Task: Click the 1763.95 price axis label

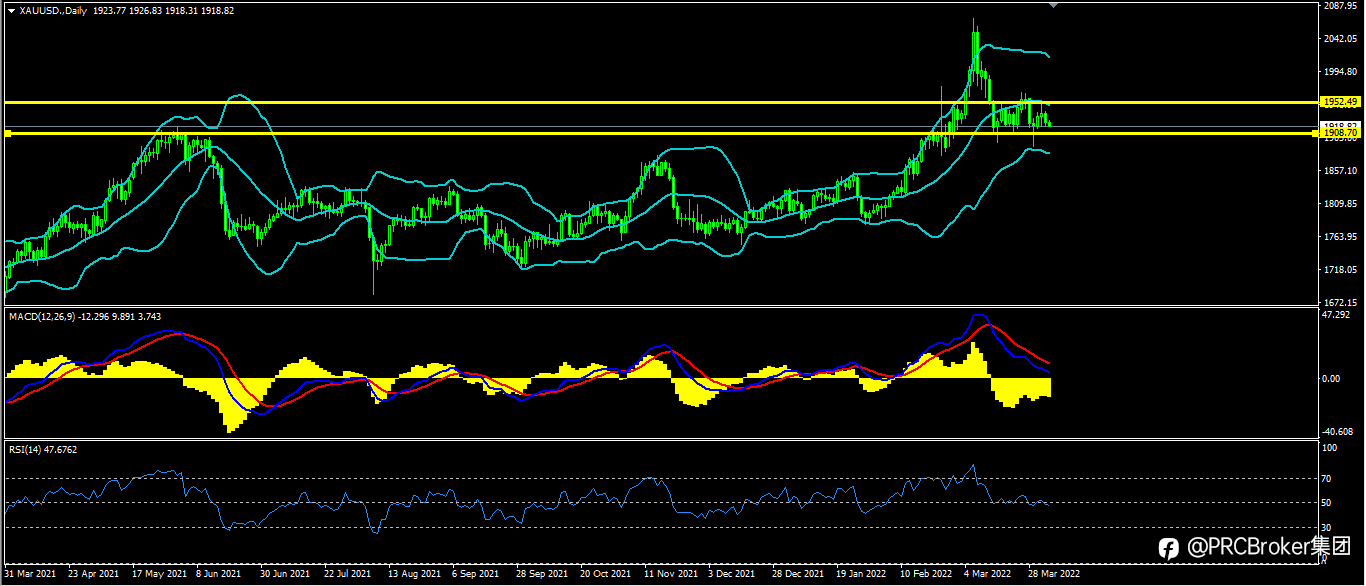Action: pyautogui.click(x=1339, y=237)
